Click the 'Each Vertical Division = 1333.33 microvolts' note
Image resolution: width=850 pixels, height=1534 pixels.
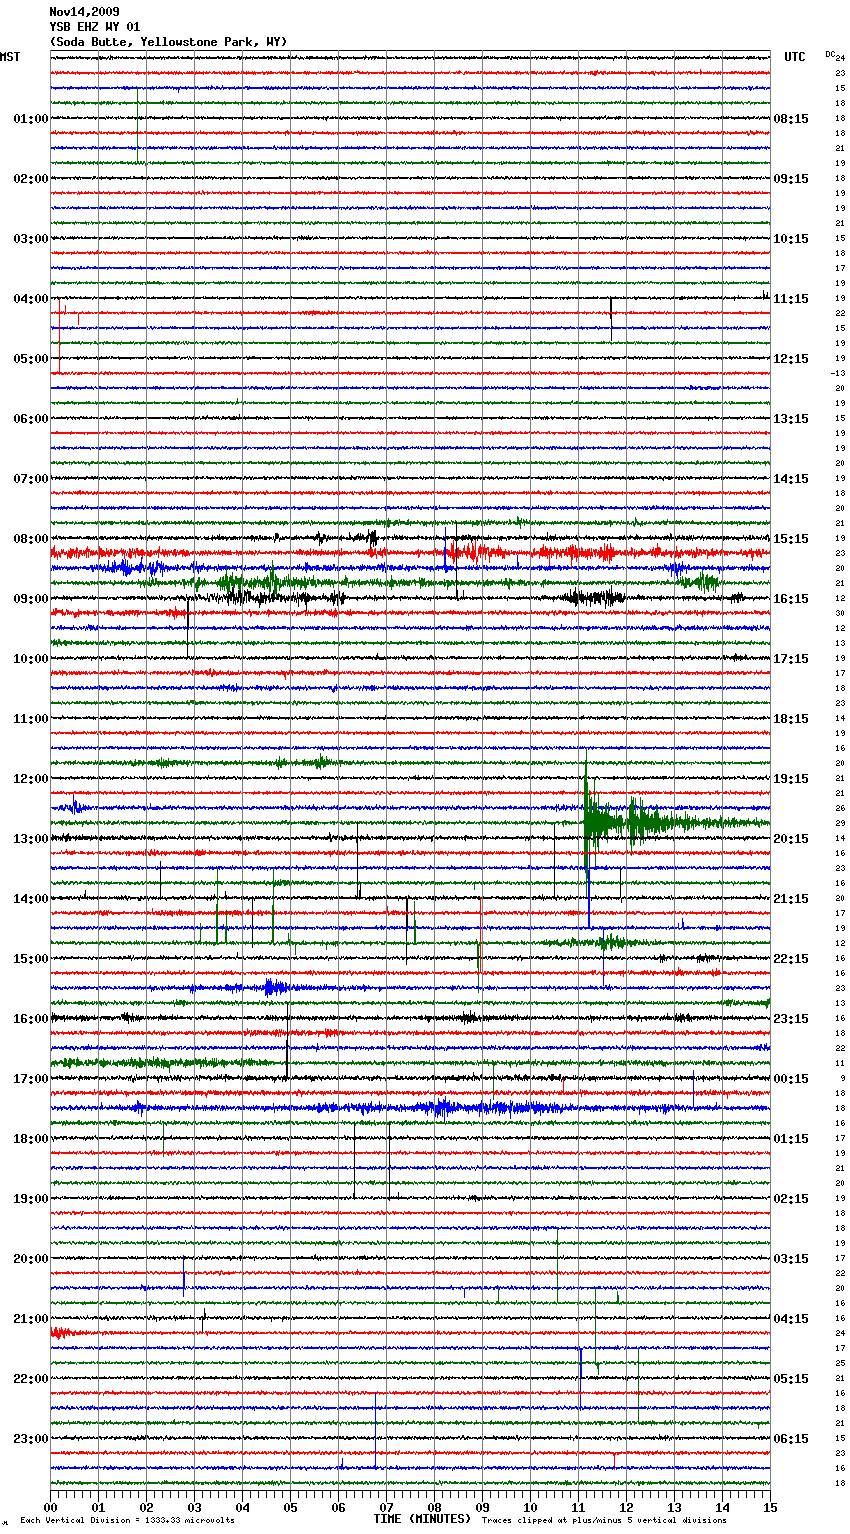coord(127,1520)
